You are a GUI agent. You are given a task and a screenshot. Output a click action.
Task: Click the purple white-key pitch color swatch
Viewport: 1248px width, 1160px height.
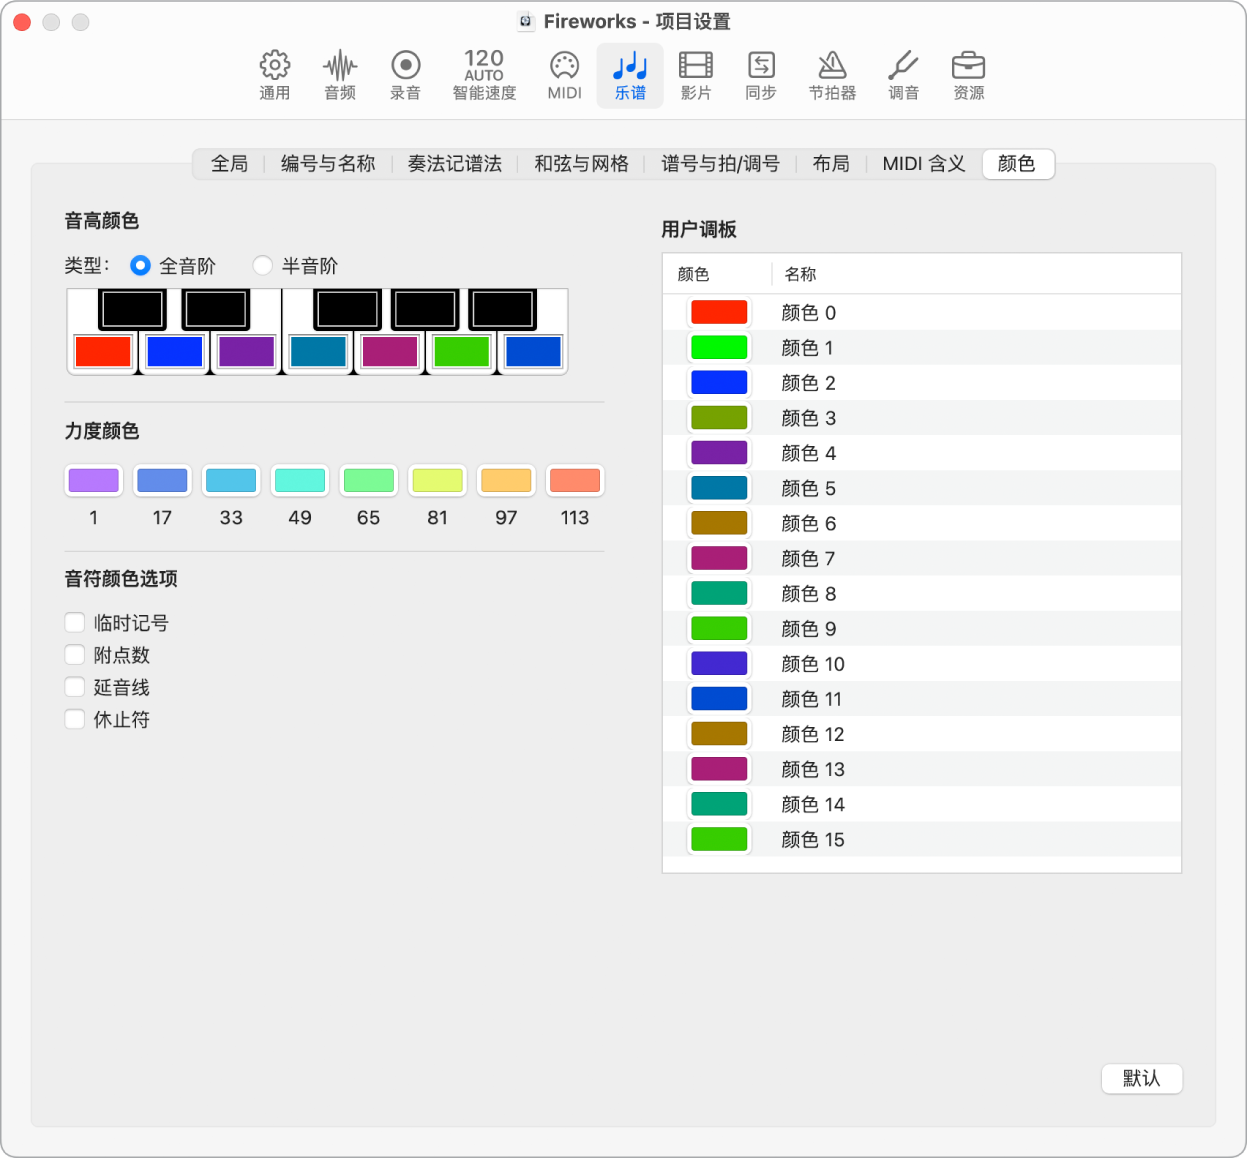click(x=246, y=352)
